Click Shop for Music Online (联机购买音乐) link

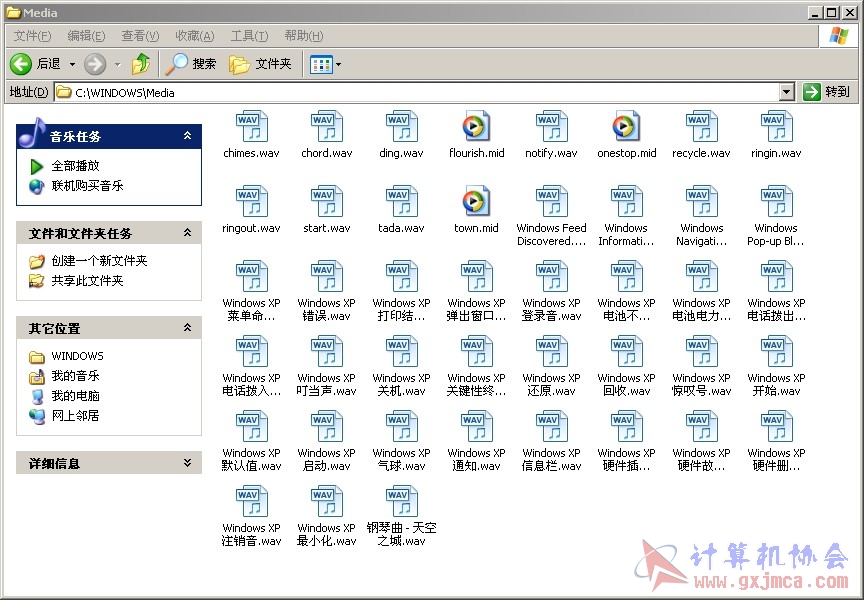pyautogui.click(x=87, y=186)
